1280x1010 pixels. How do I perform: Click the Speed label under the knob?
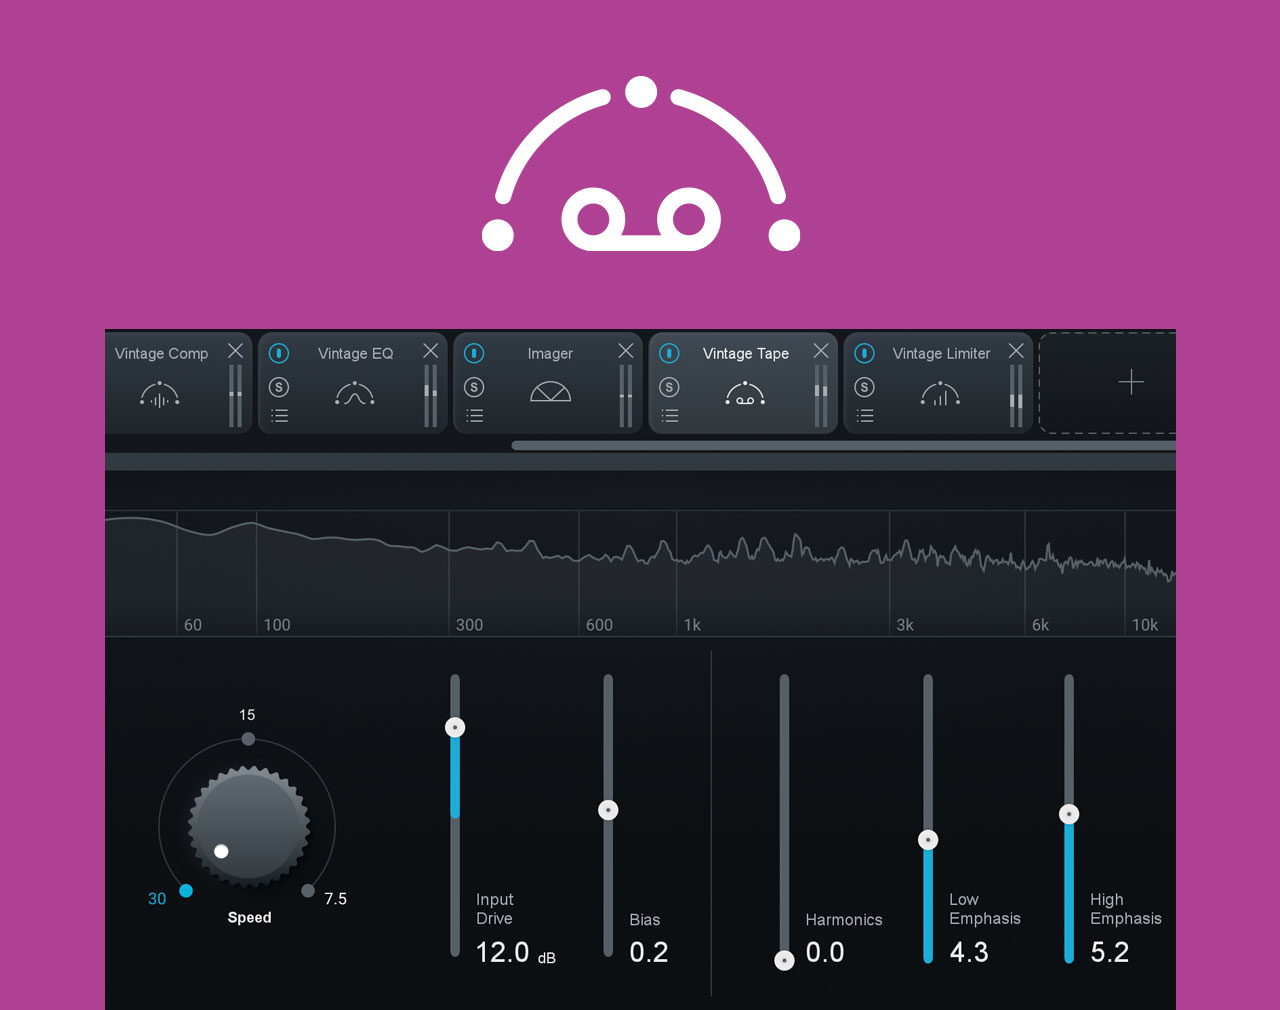point(249,918)
